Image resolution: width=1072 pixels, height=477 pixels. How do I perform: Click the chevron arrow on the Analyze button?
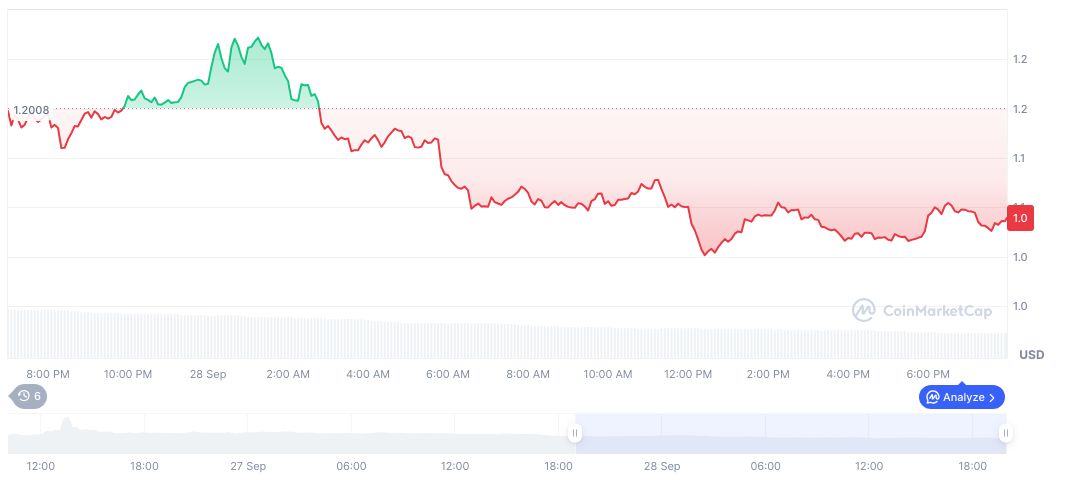pos(992,397)
